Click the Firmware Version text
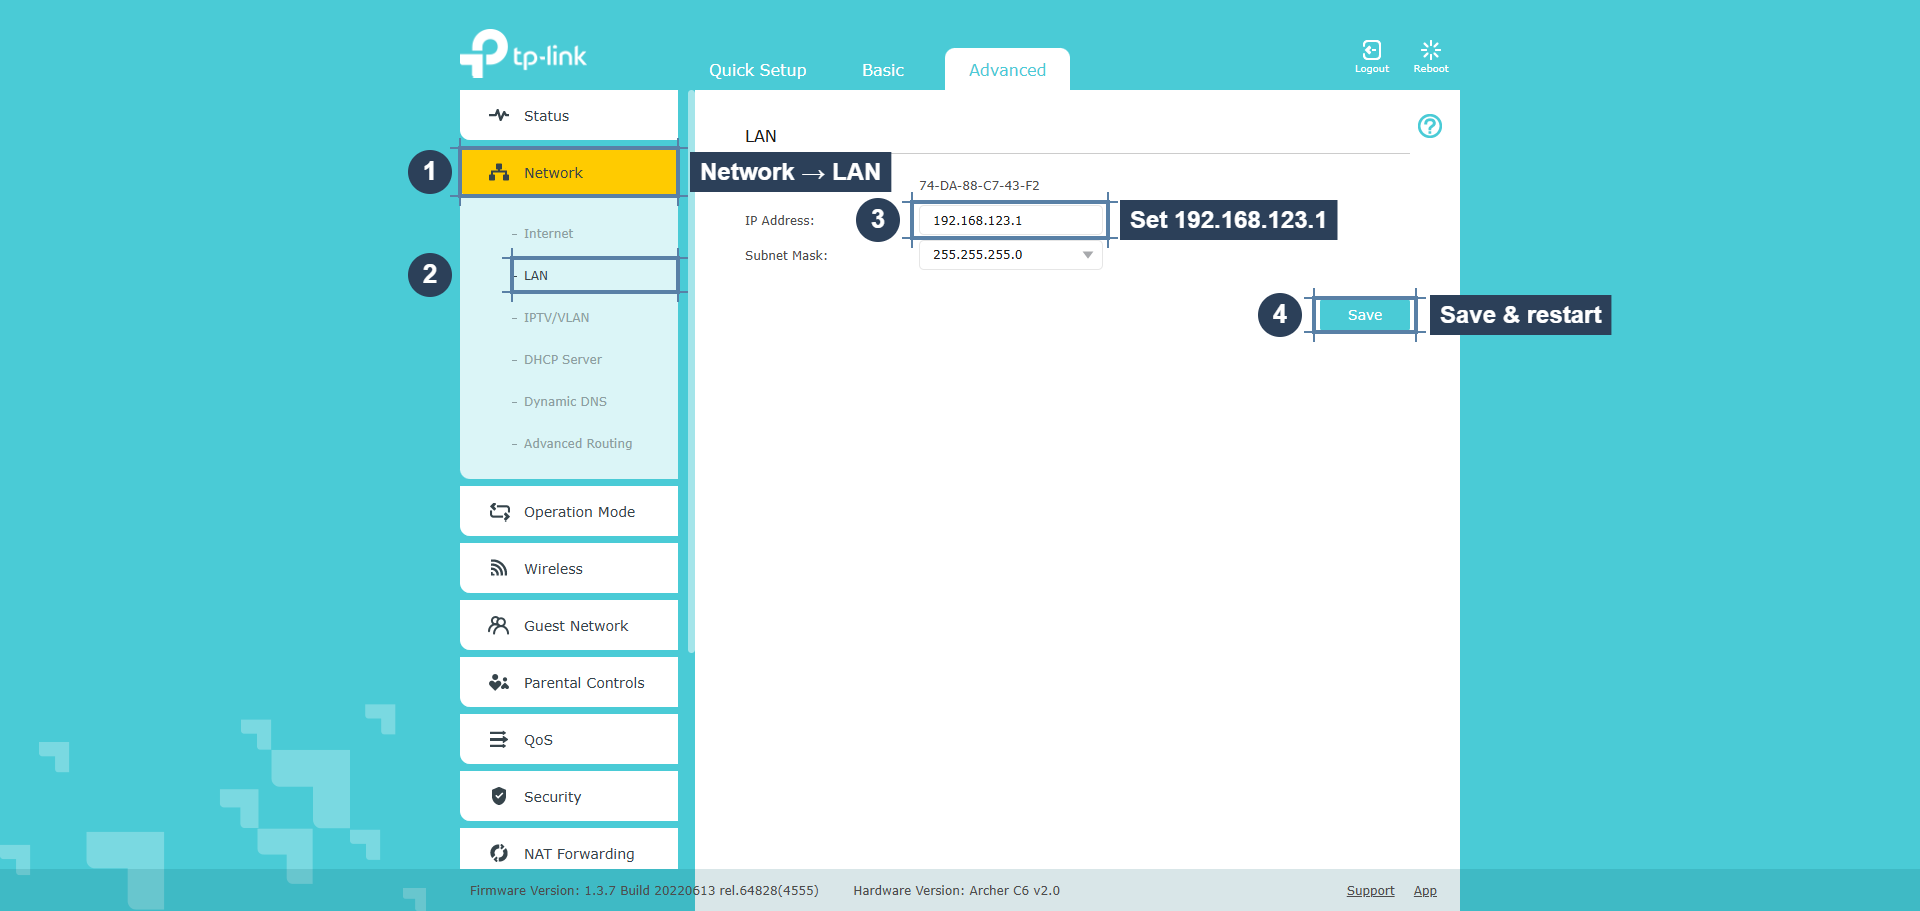This screenshot has height=911, width=1920. pyautogui.click(x=644, y=891)
